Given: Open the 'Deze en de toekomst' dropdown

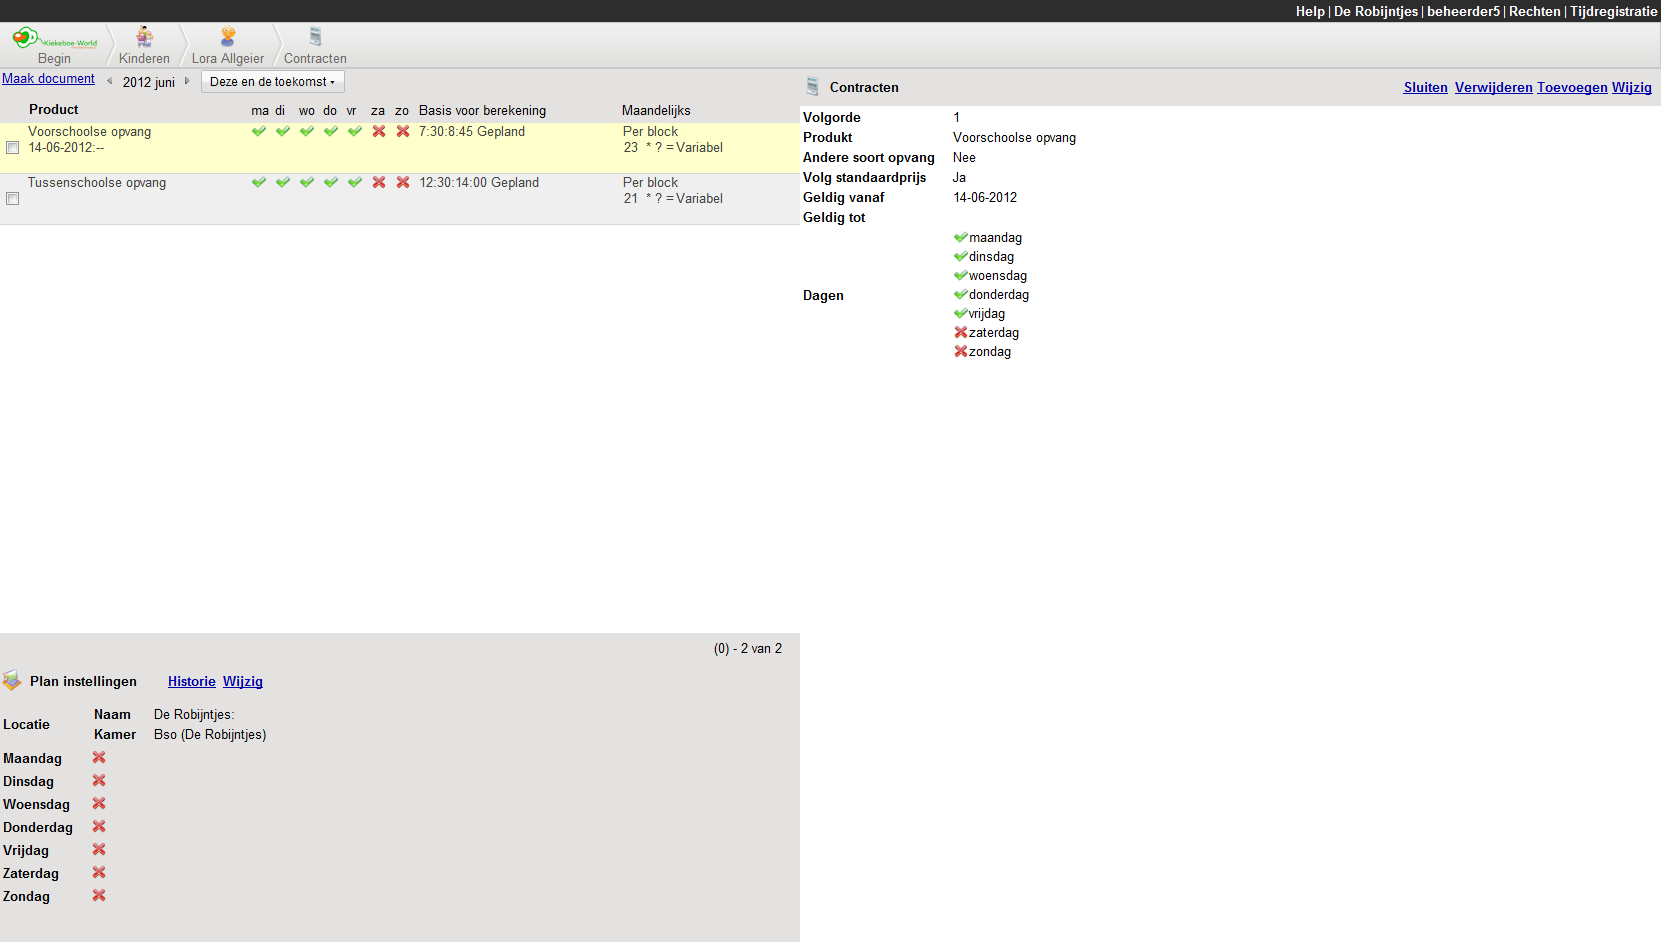Looking at the screenshot, I should [x=272, y=82].
